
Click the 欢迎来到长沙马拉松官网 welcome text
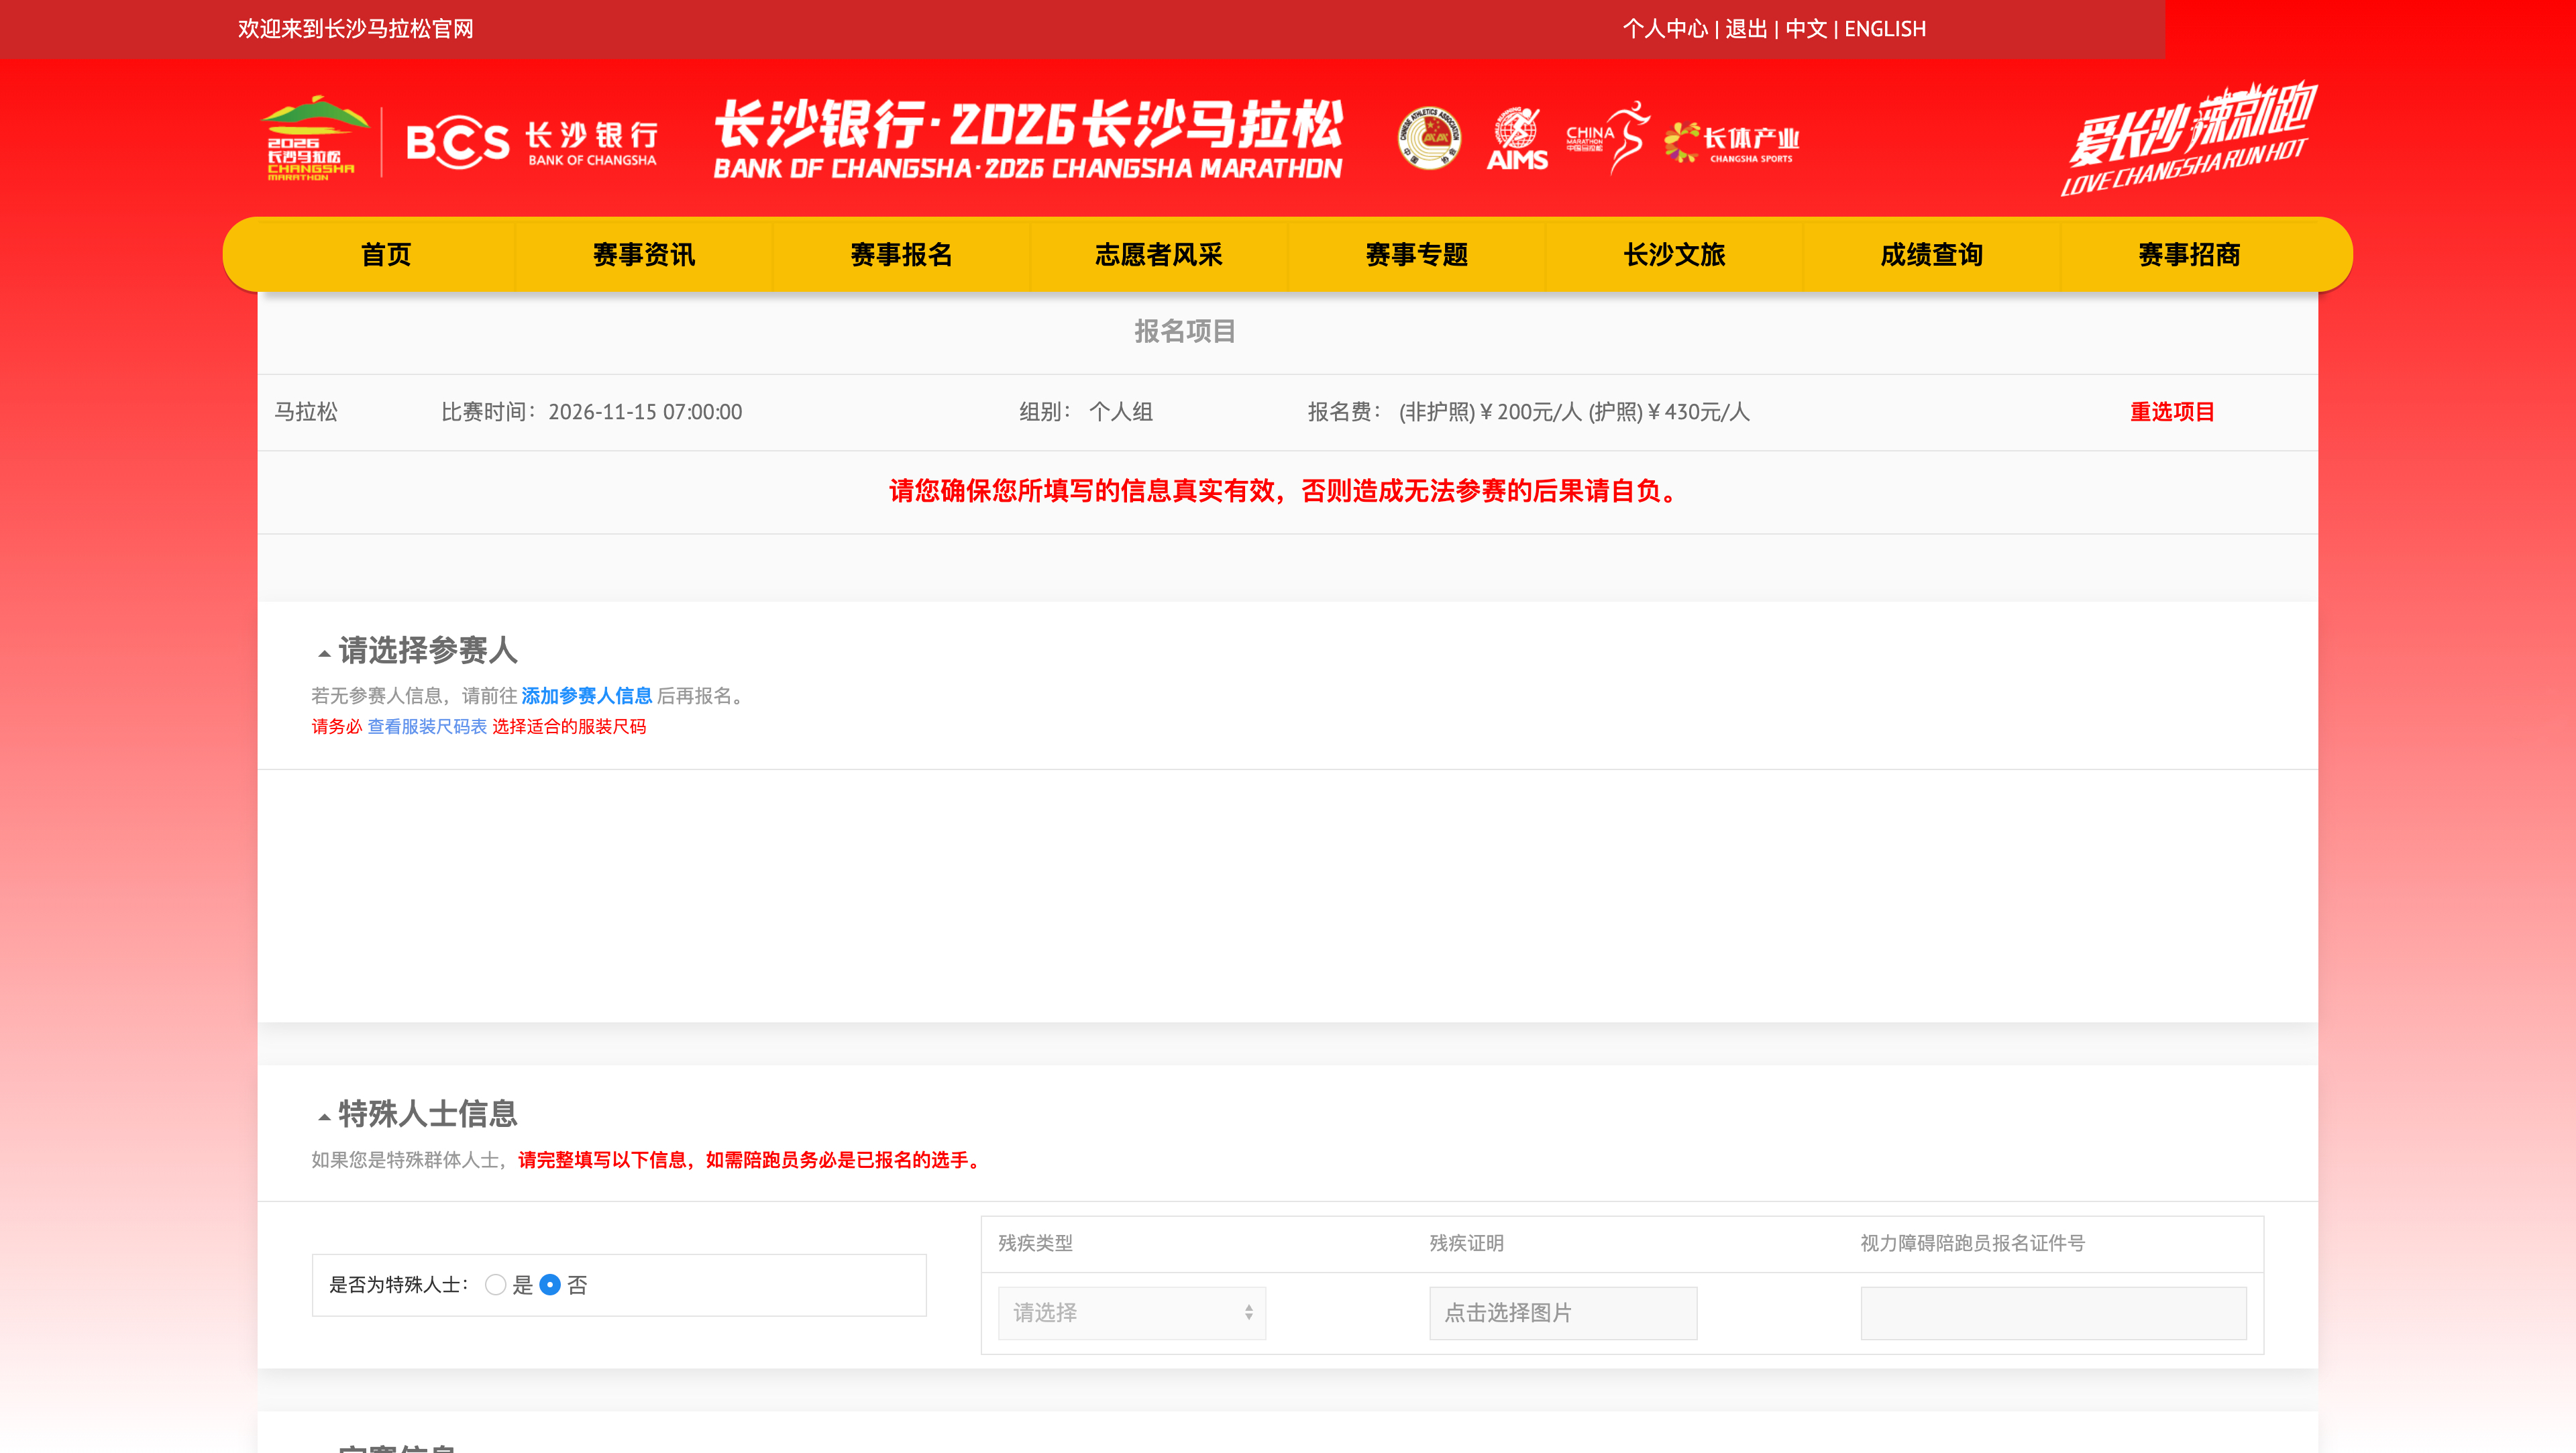[x=355, y=29]
